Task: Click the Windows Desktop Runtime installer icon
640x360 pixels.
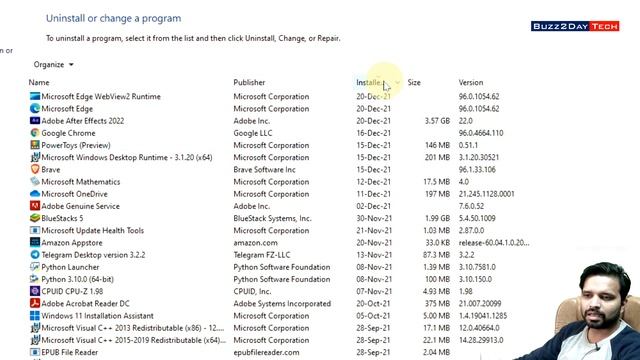Action: tap(35, 158)
